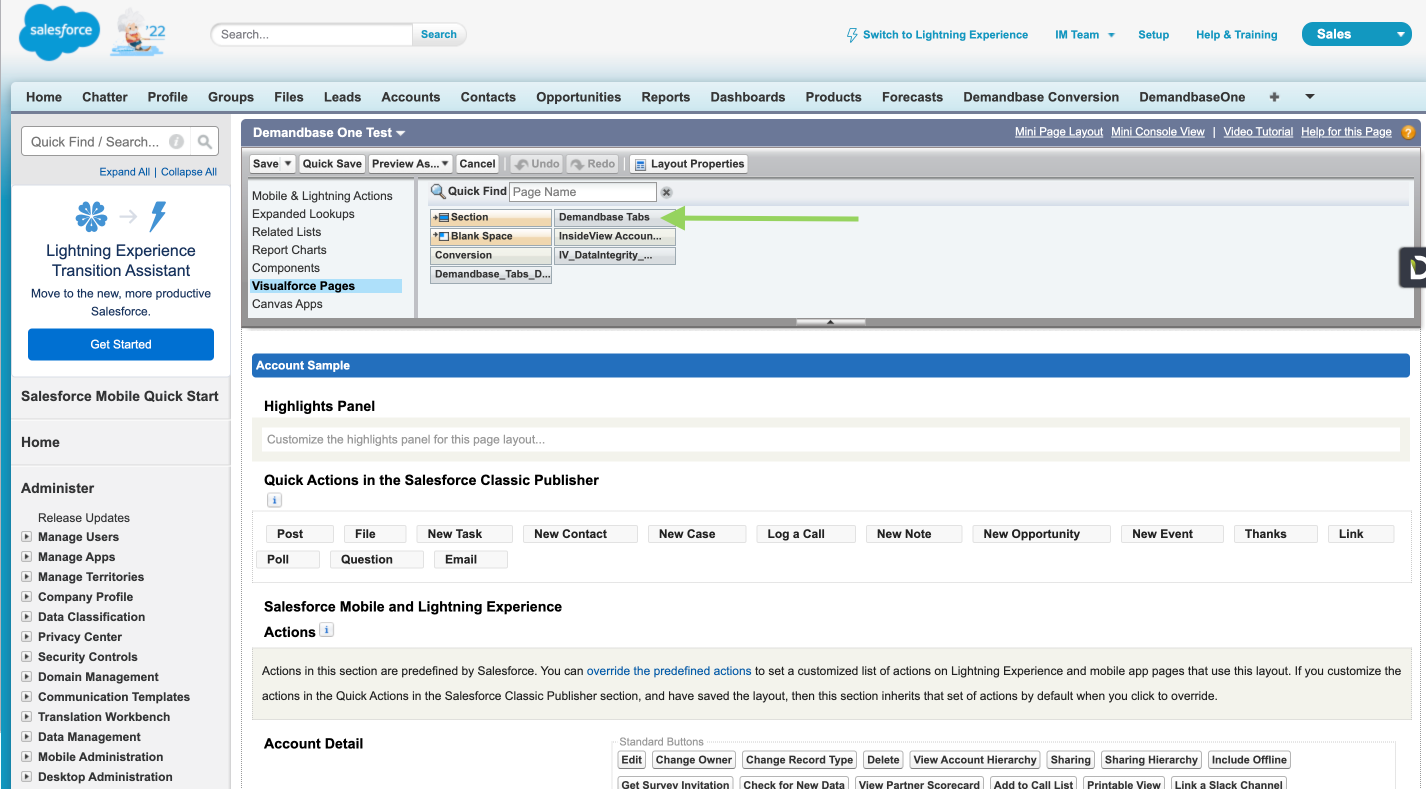
Task: Click the Undo arrow button
Action: (x=537, y=164)
